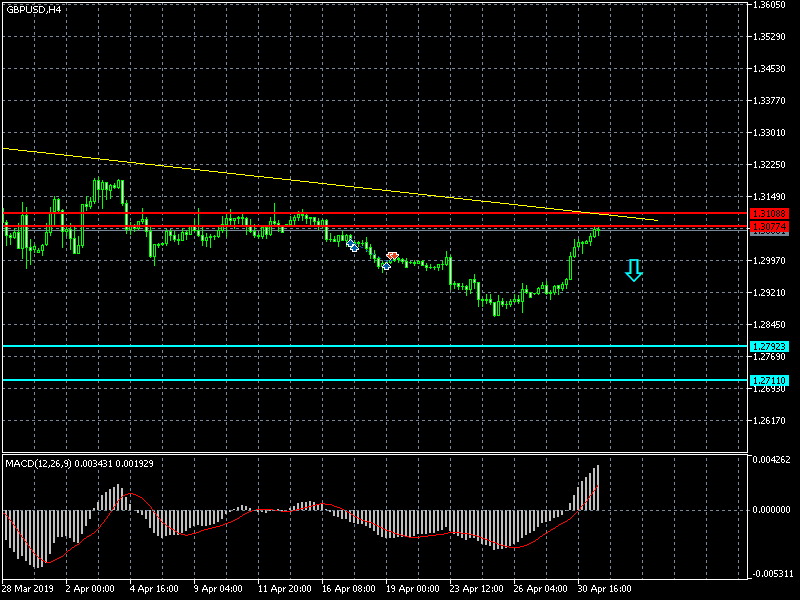
Task: Click the cyan down arrow on chart
Action: point(633,270)
